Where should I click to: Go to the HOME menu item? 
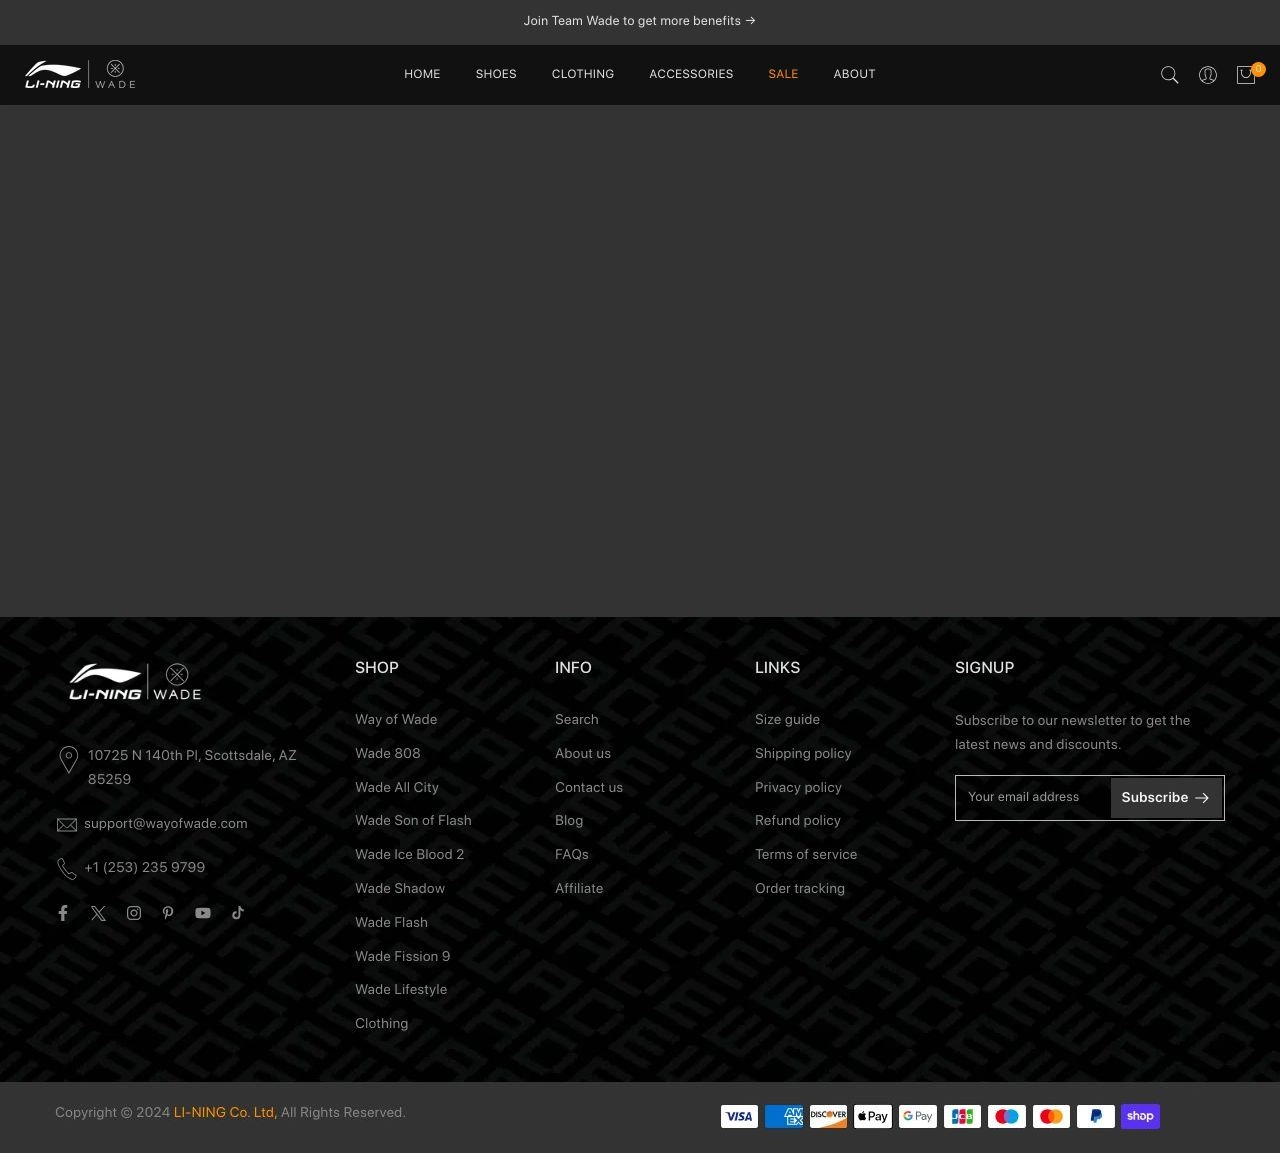pyautogui.click(x=422, y=74)
